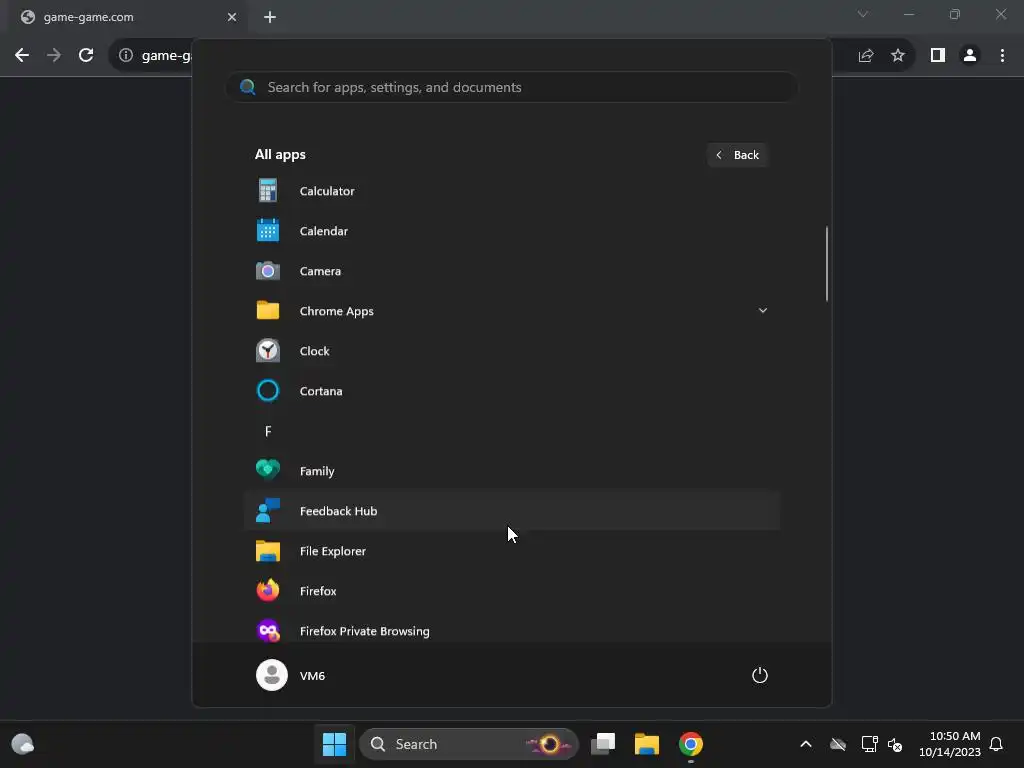Open the power options button
This screenshot has width=1024, height=768.
[x=760, y=675]
